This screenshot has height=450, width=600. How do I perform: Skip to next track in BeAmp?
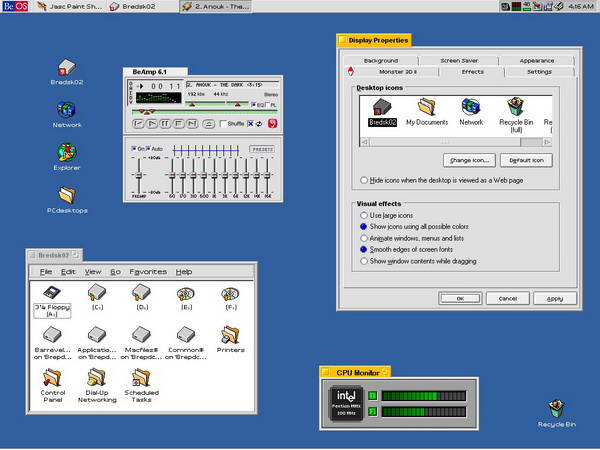pos(192,124)
